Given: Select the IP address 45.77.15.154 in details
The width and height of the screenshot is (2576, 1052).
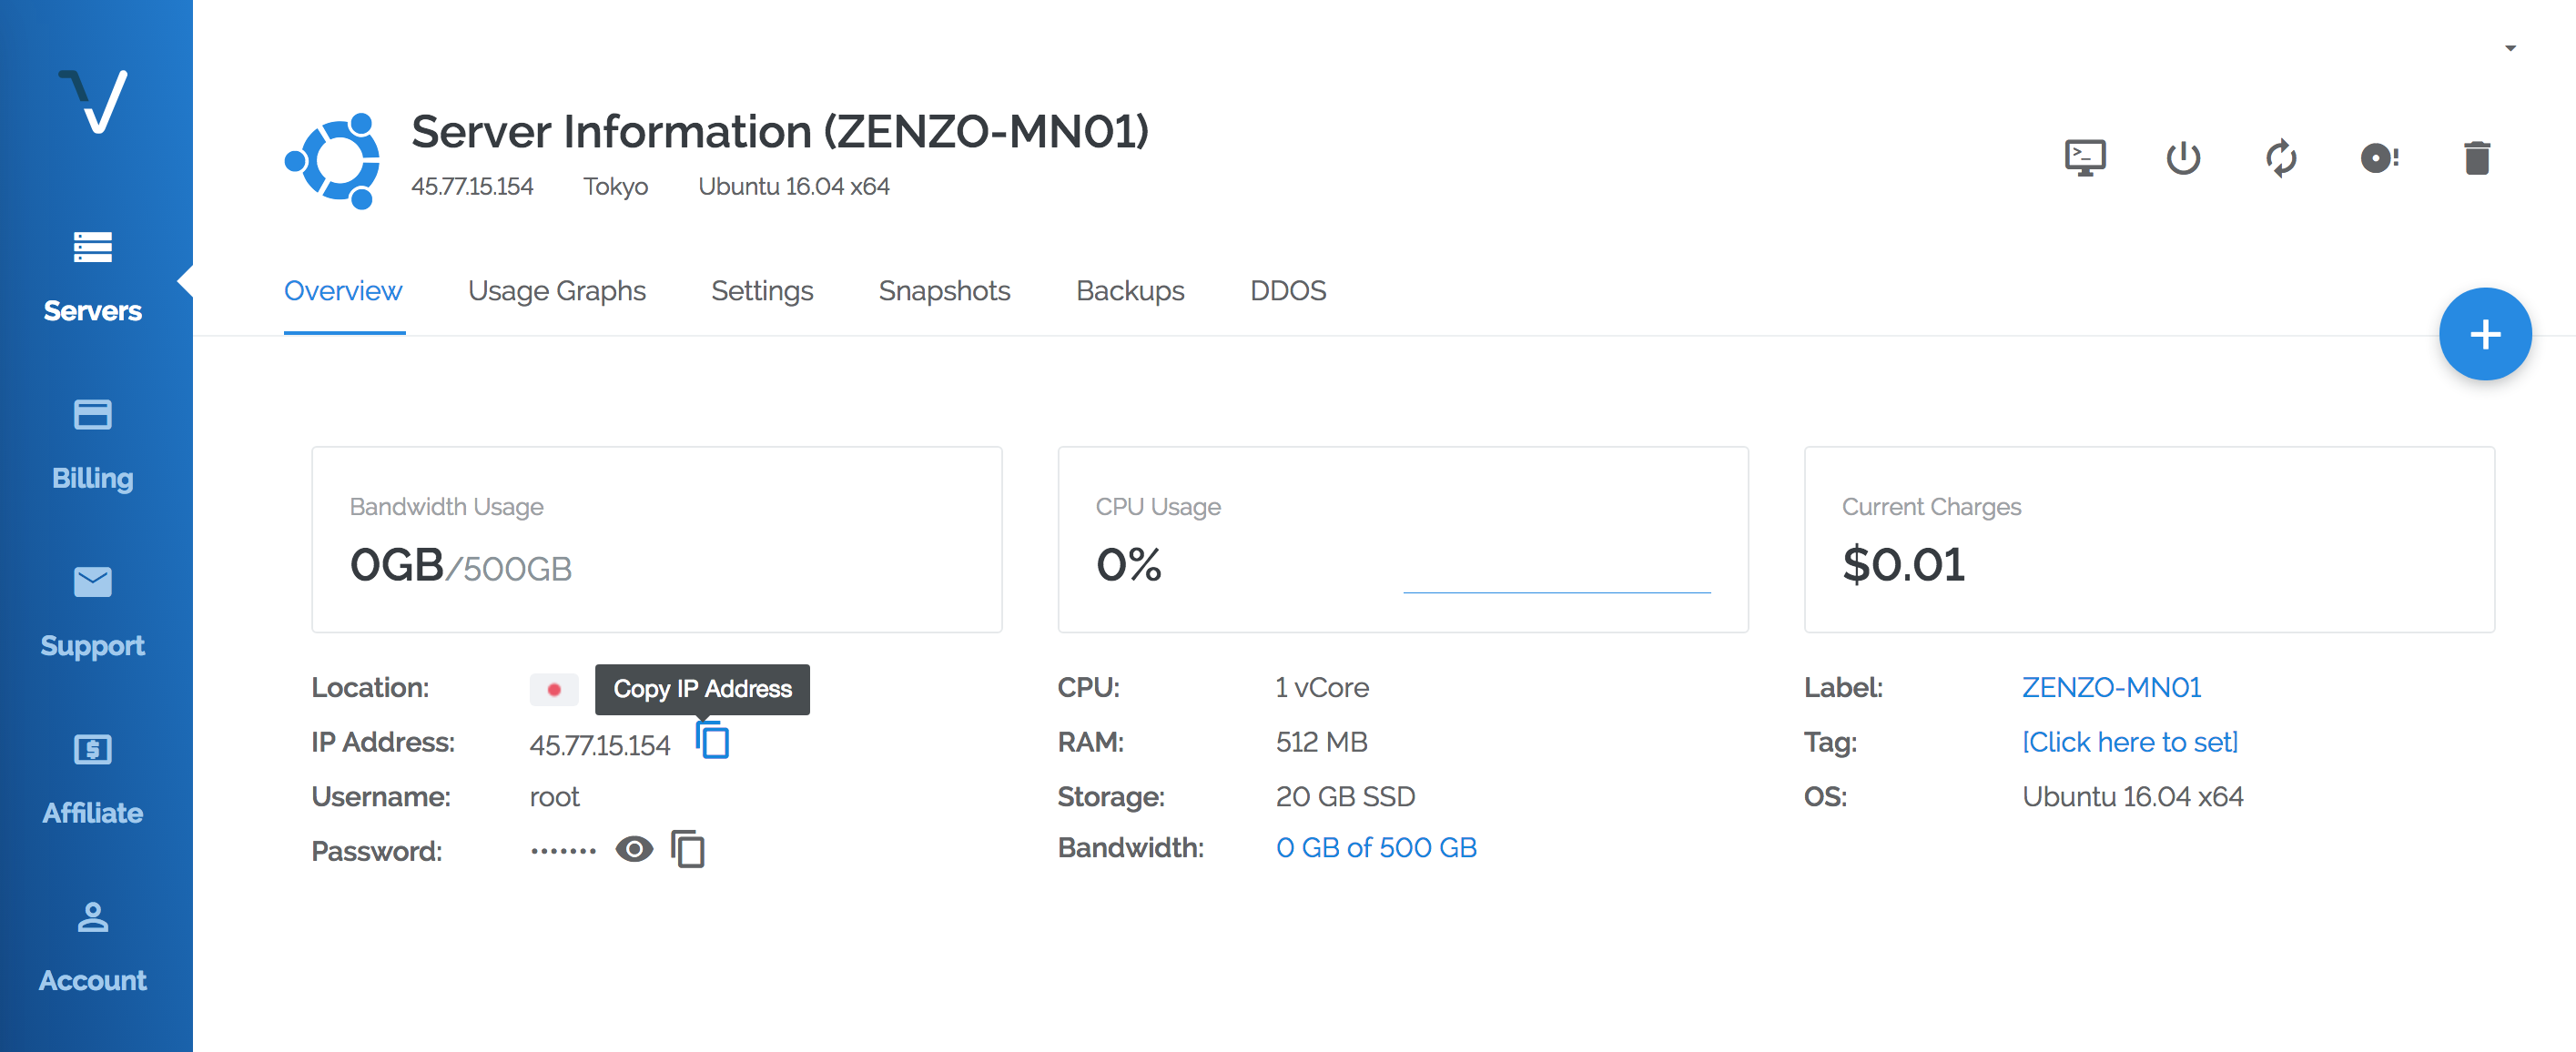Looking at the screenshot, I should coord(599,745).
